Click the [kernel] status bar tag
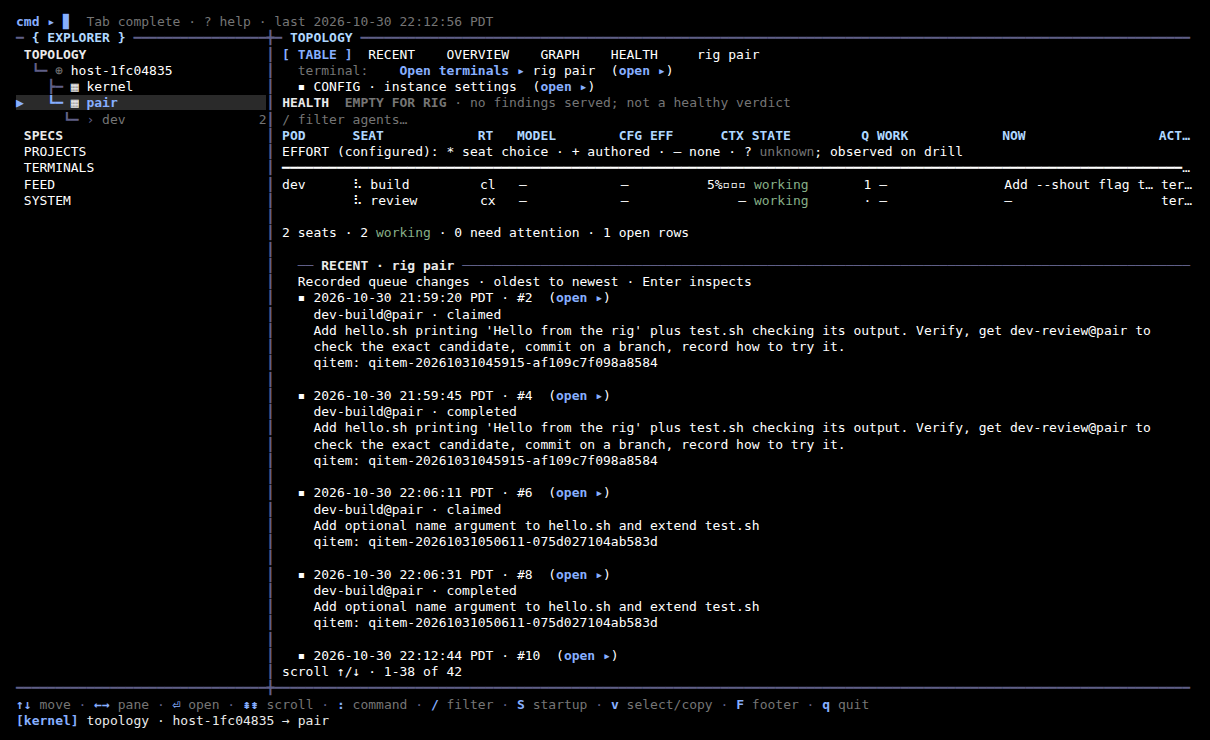The height and width of the screenshot is (740, 1210). 47,721
